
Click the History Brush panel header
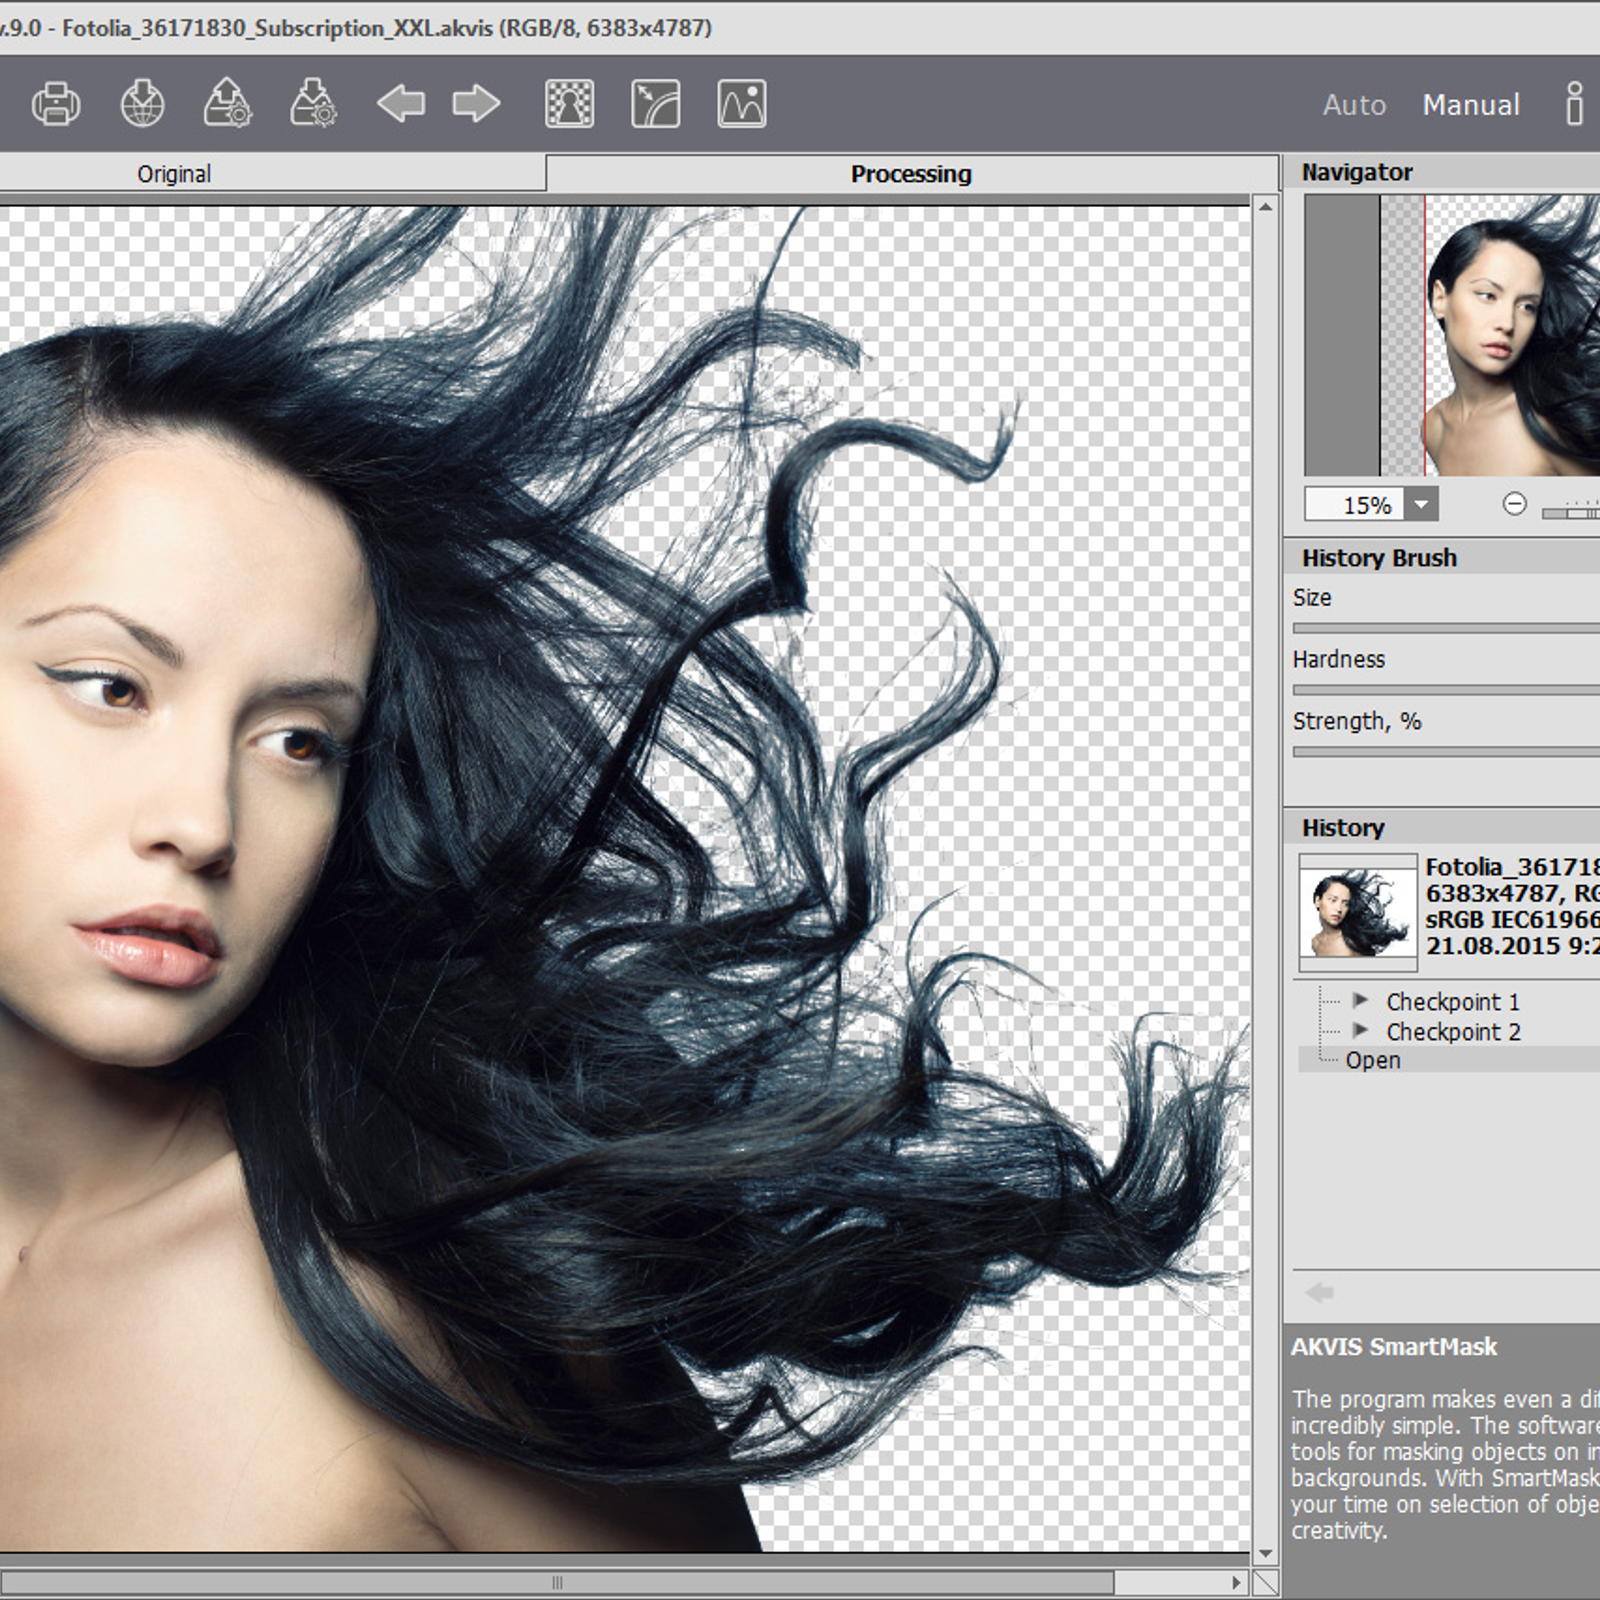click(1442, 558)
